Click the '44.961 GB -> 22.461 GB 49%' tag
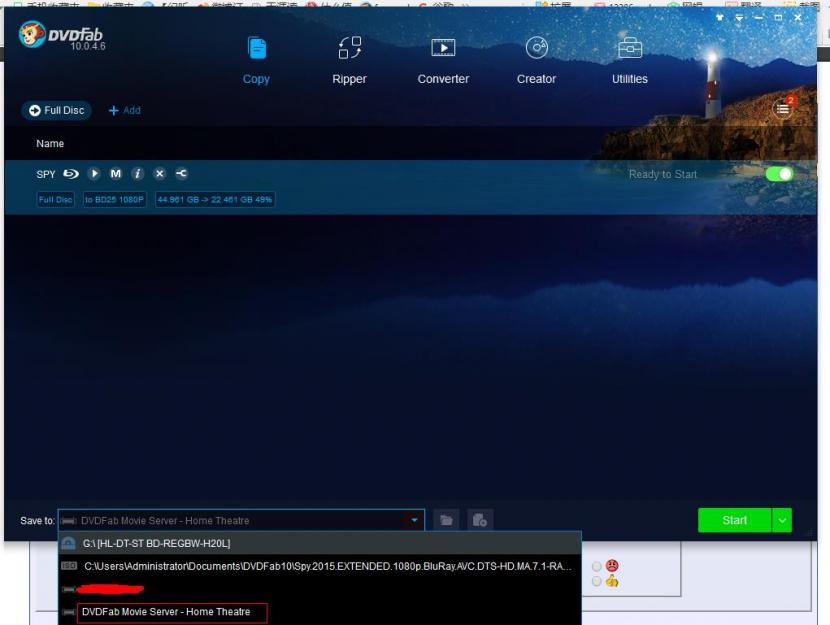The image size is (830, 625). [x=215, y=200]
